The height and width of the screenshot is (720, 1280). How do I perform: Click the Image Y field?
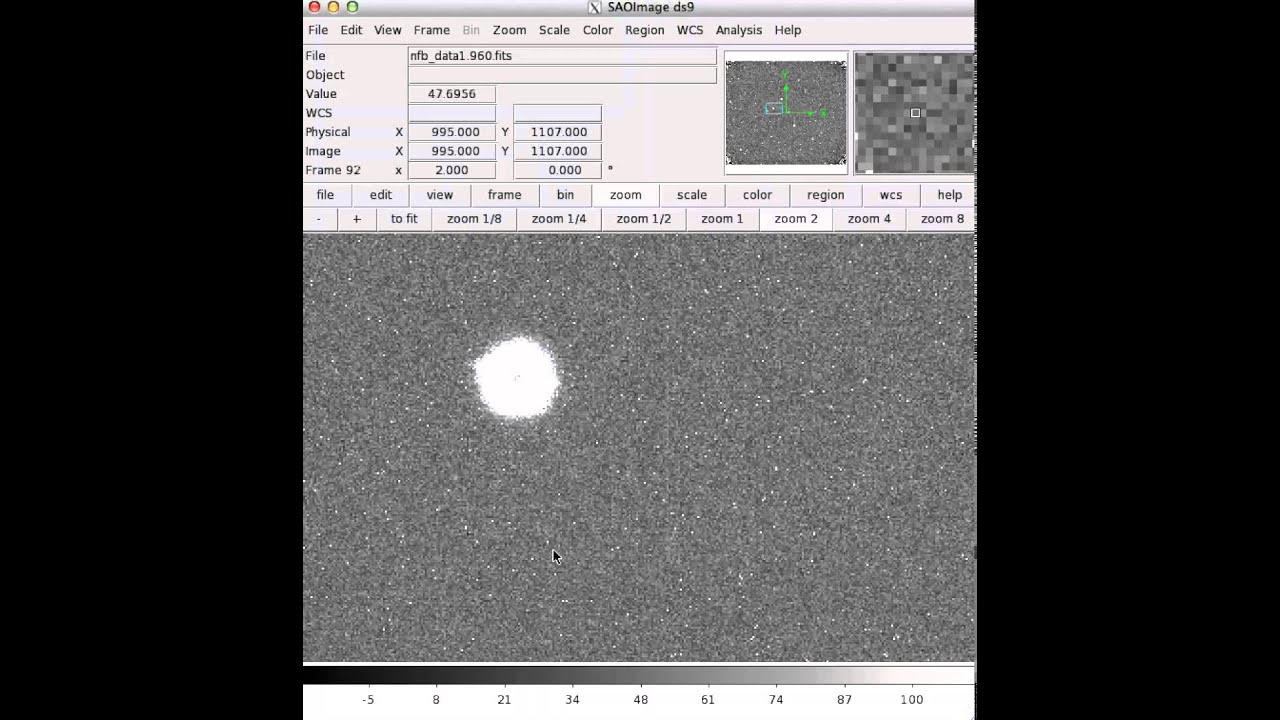[558, 151]
